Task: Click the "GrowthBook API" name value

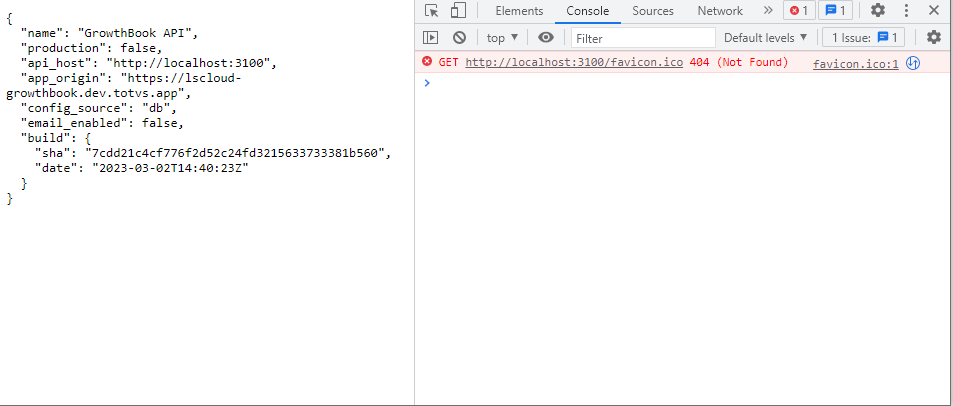Action: coord(134,33)
